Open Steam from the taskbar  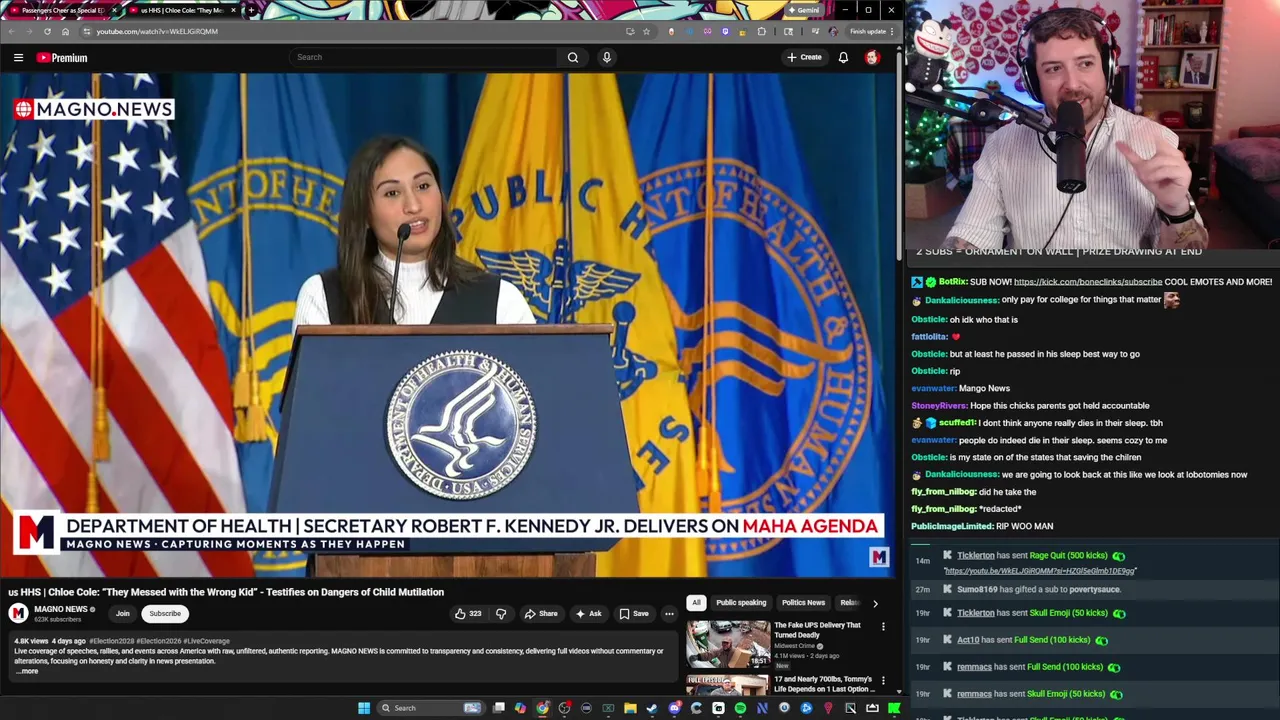[652, 708]
